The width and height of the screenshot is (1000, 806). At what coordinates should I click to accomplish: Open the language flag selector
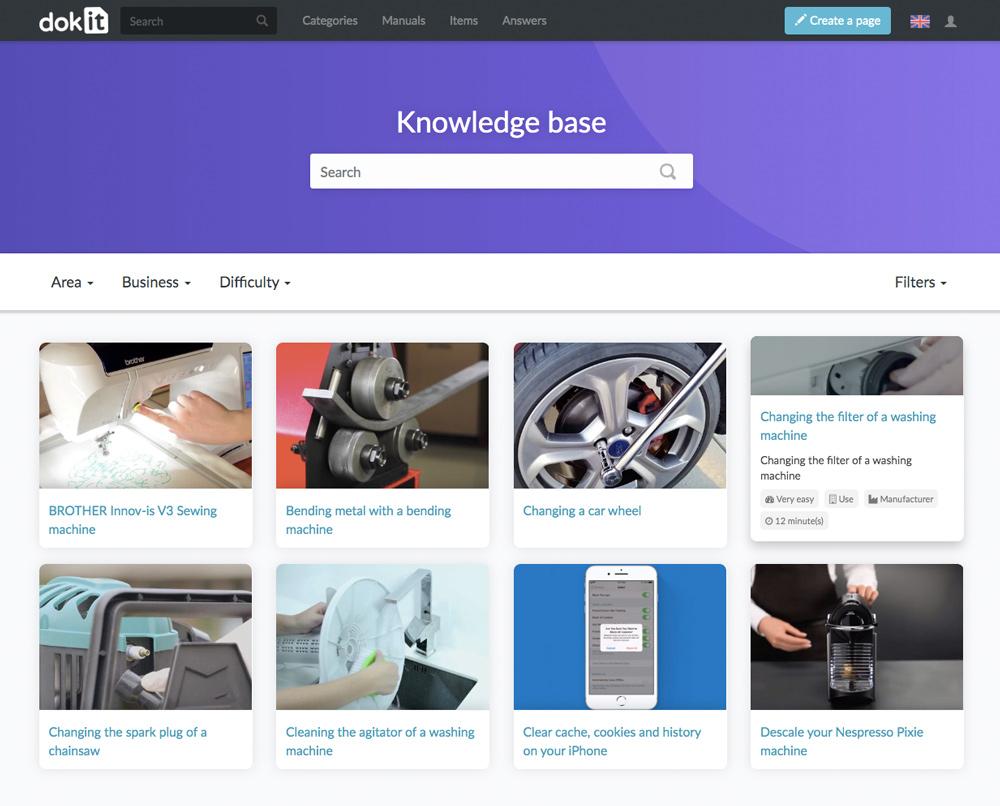pyautogui.click(x=920, y=21)
